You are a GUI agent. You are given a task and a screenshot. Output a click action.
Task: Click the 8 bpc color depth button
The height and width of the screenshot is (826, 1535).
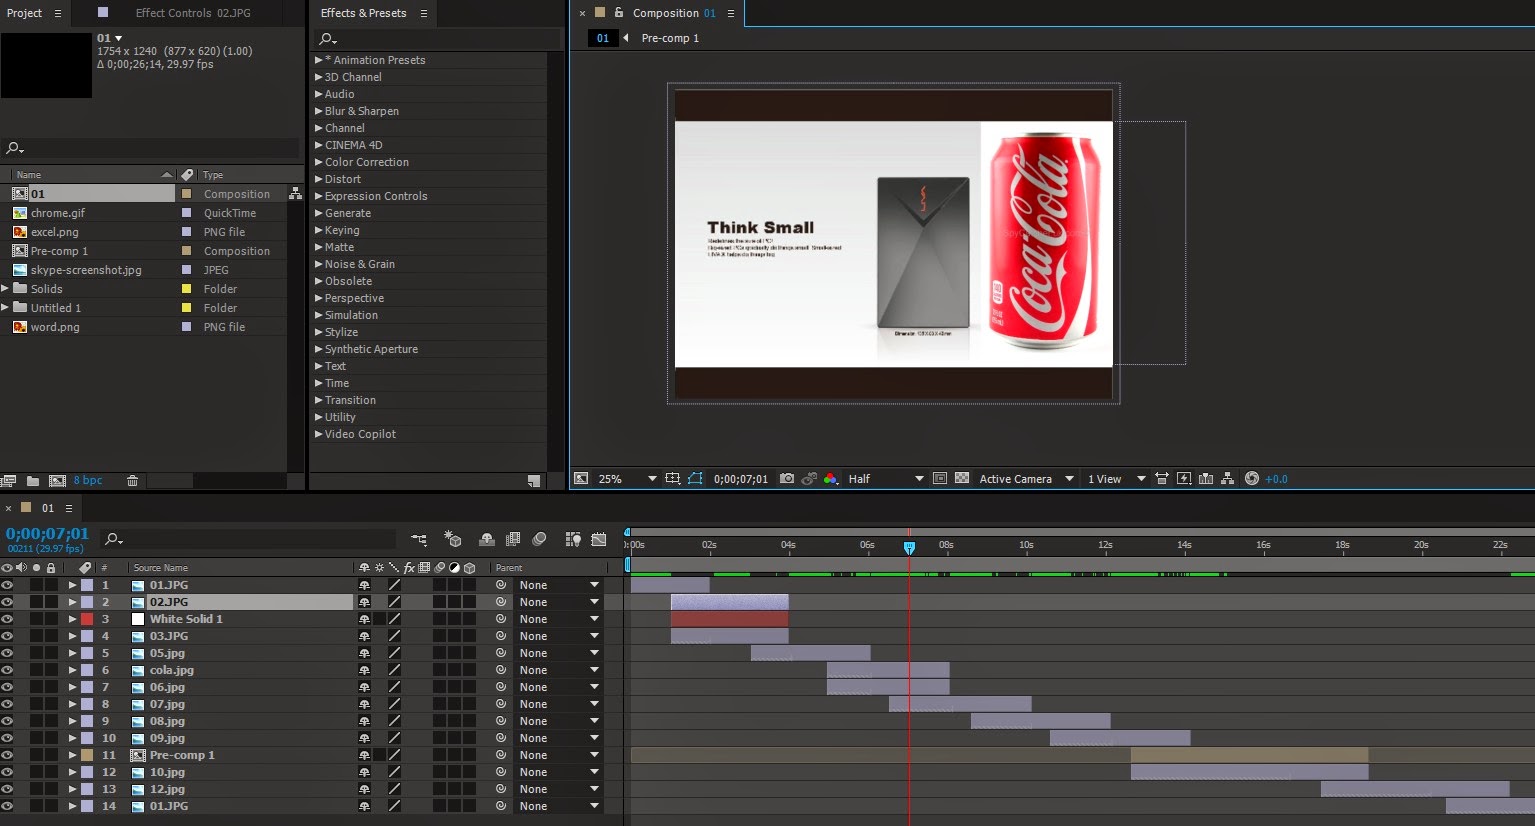(x=88, y=481)
